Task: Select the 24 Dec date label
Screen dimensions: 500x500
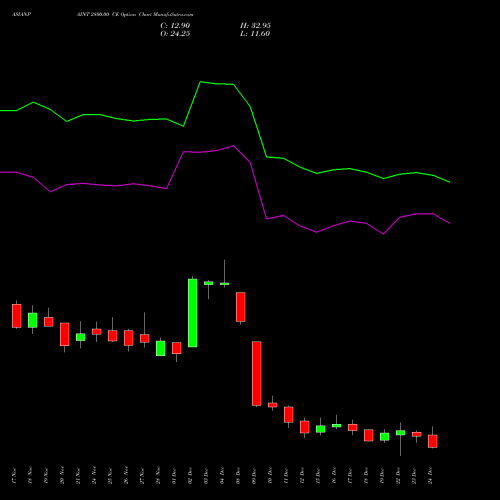Action: click(430, 476)
